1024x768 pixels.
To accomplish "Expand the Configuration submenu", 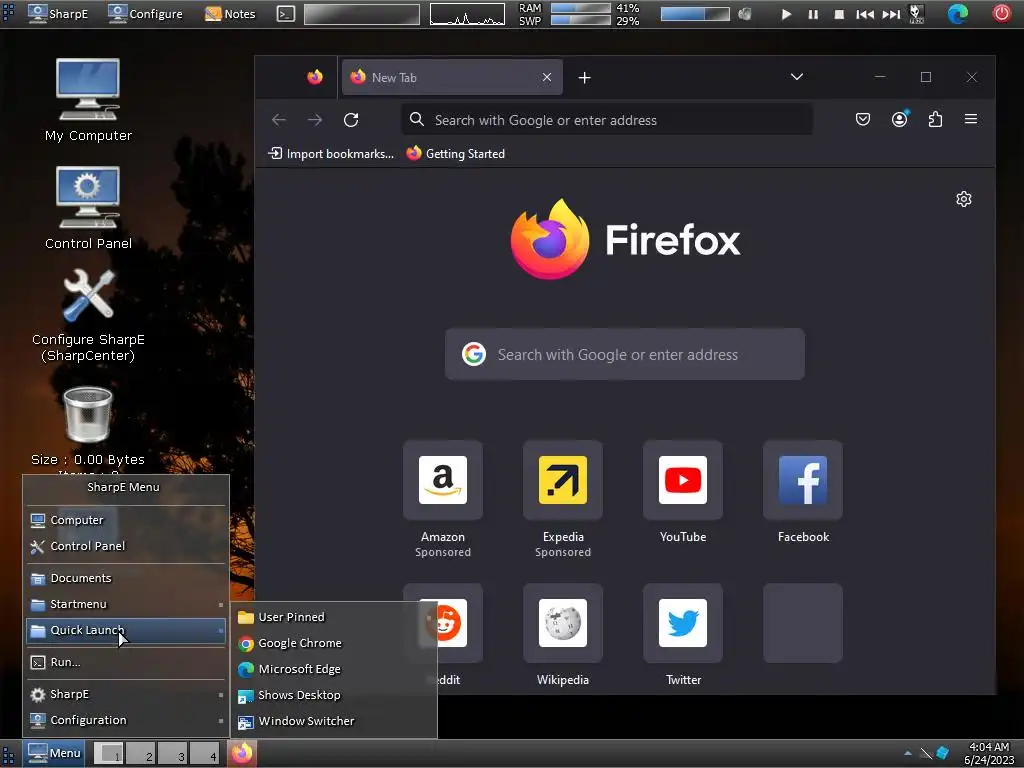I will tap(126, 720).
